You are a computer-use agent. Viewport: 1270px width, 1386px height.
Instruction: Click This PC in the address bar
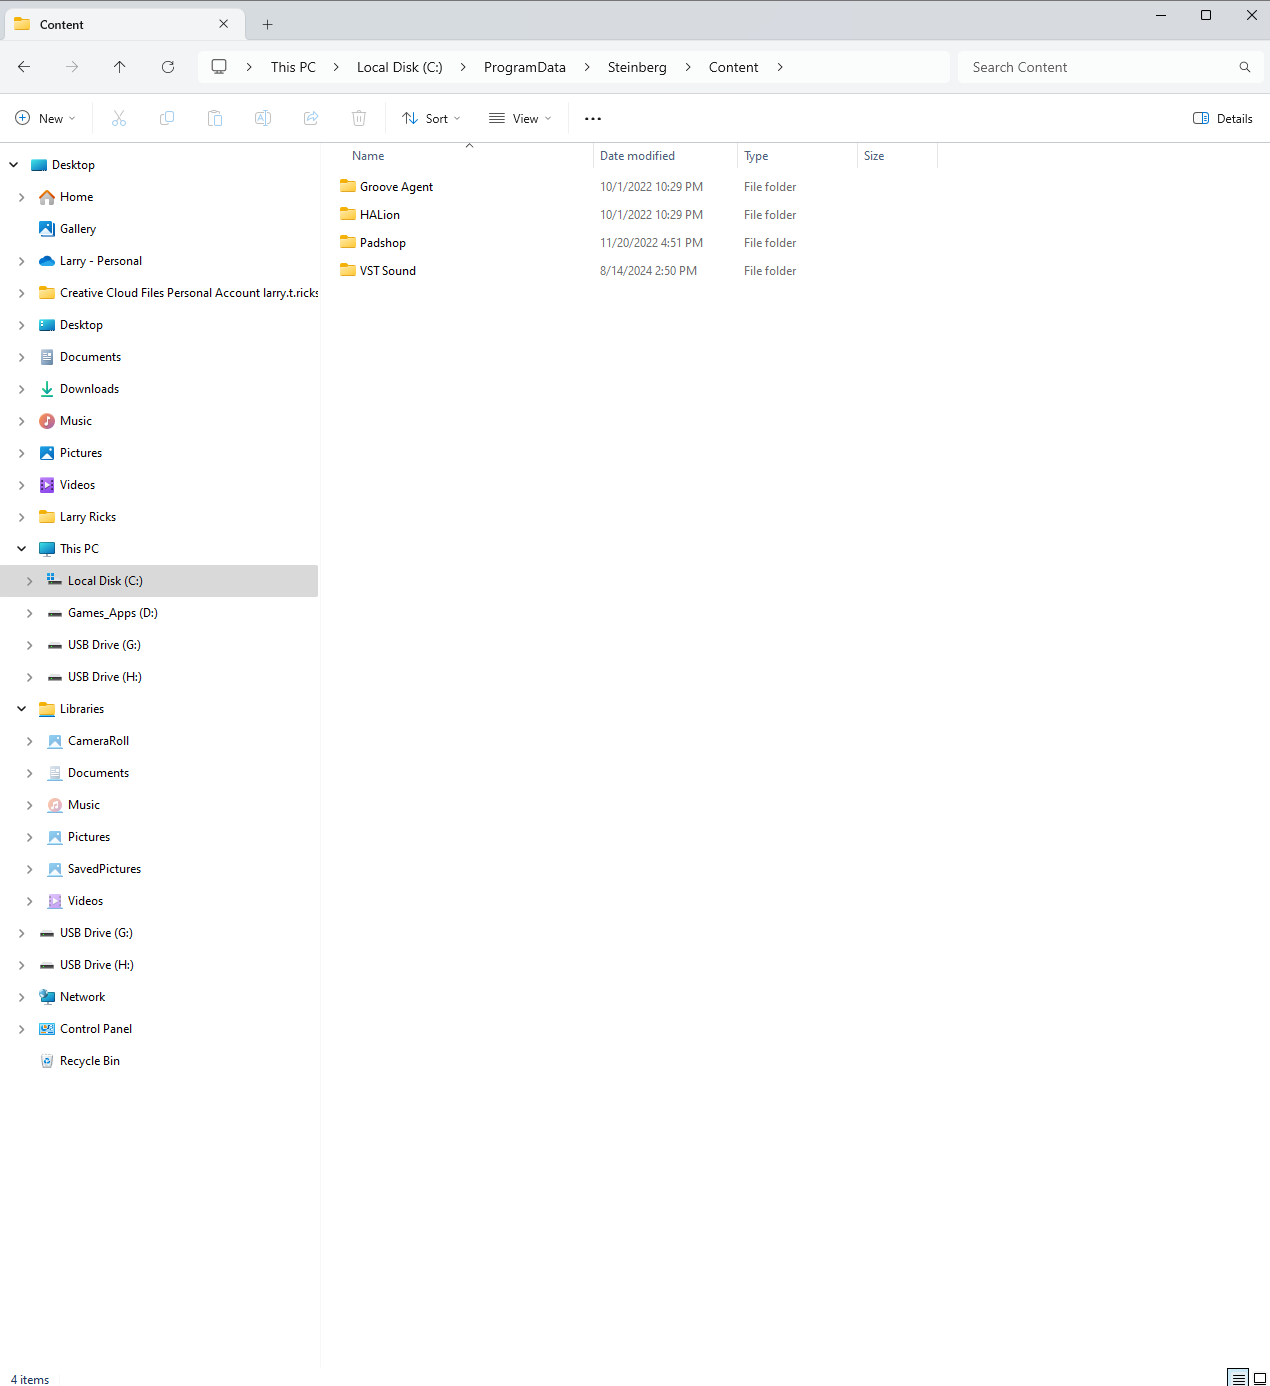(x=293, y=67)
